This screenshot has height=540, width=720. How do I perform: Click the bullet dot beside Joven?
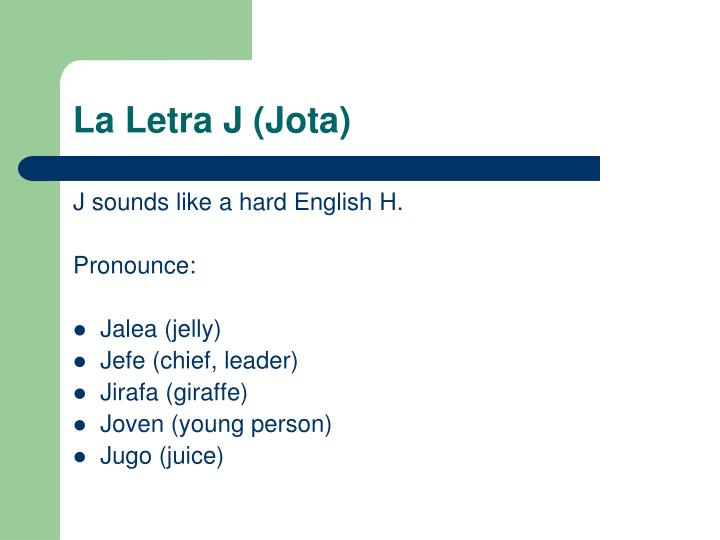click(x=80, y=425)
